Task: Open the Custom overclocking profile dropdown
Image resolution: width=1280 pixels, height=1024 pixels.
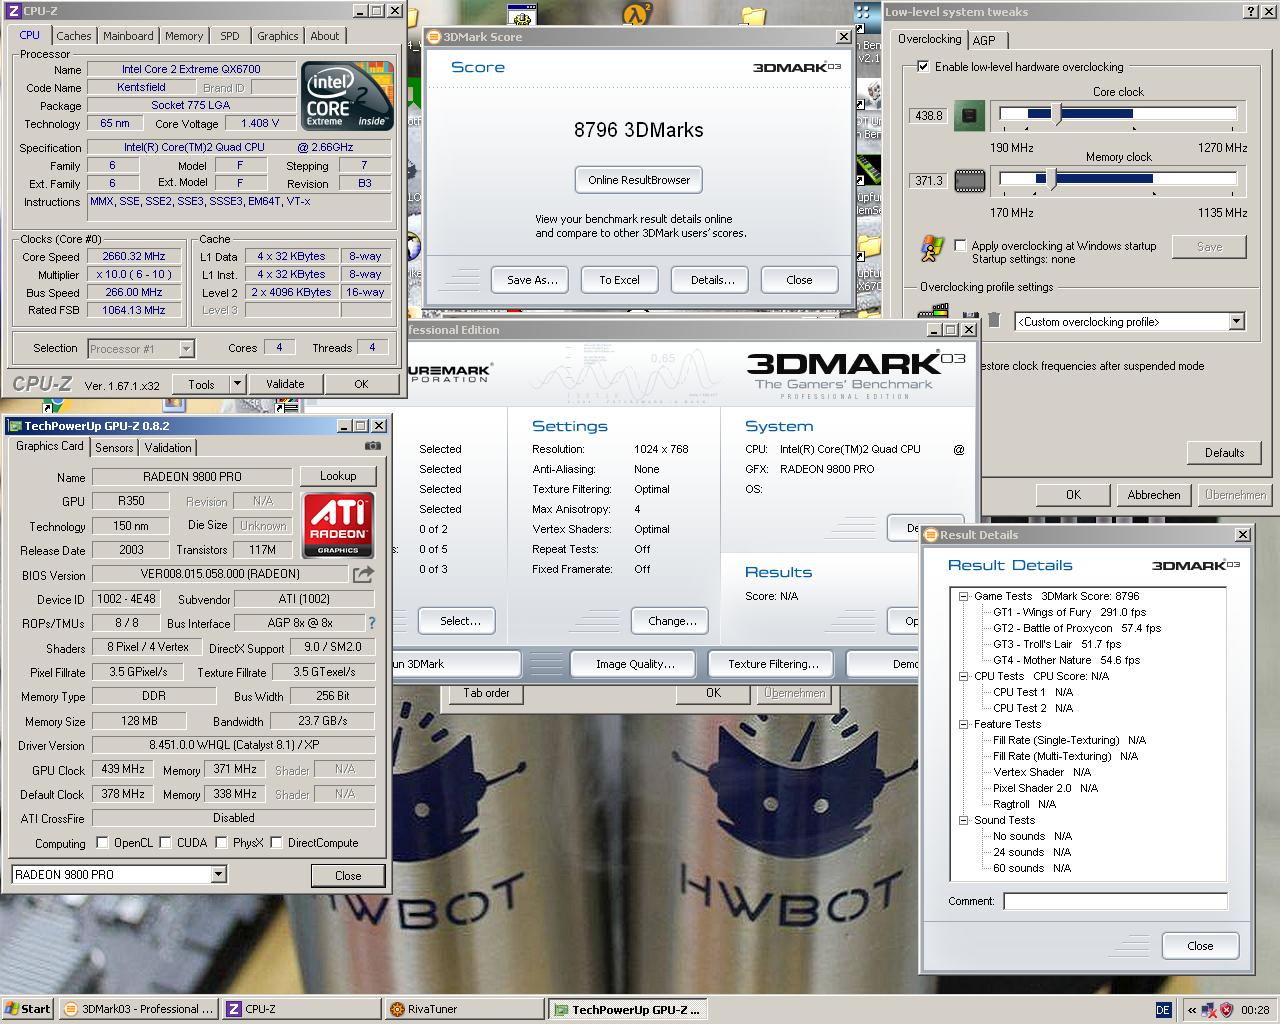Action: (x=1236, y=321)
